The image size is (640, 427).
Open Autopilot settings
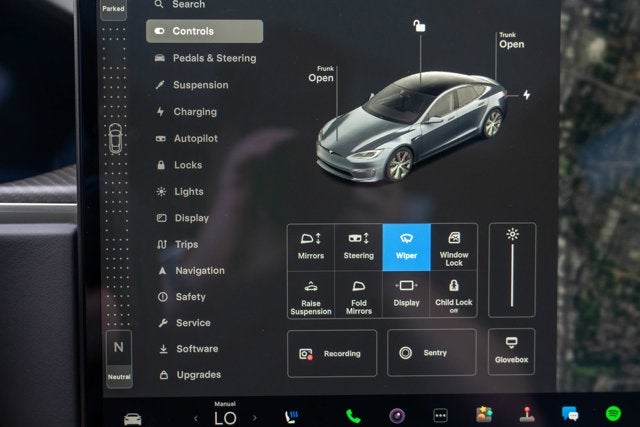[x=187, y=138]
